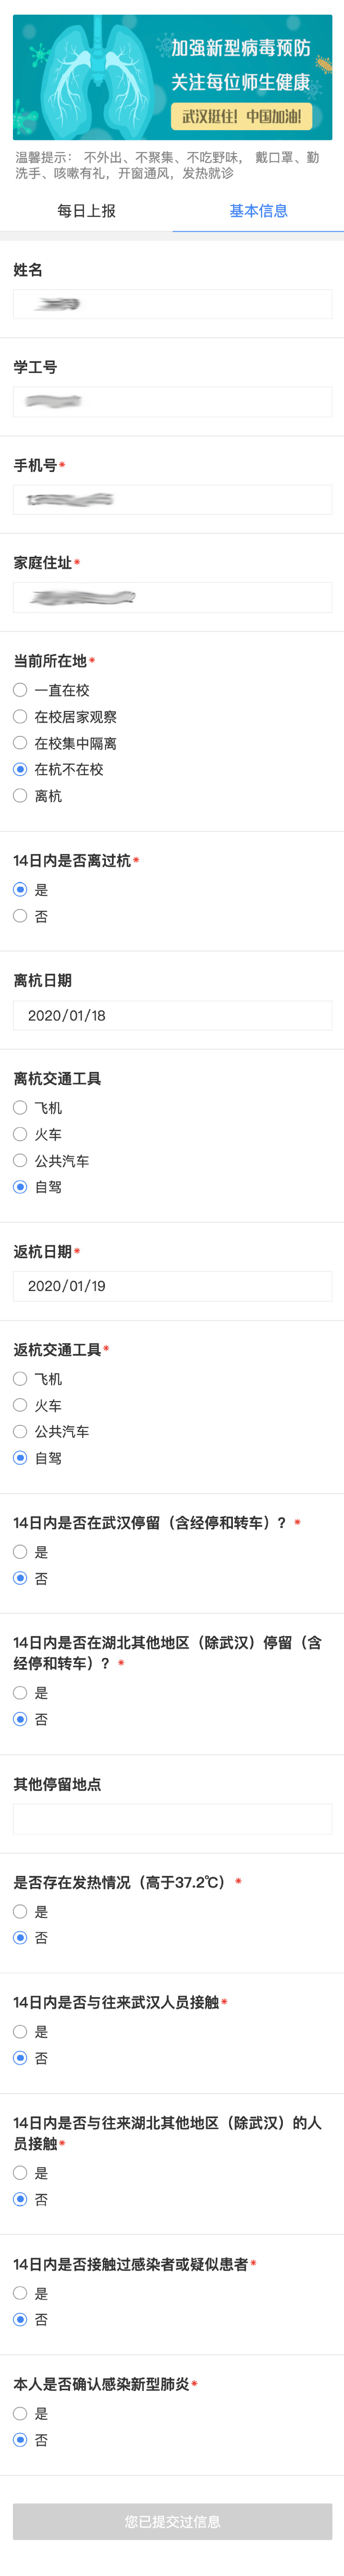The image size is (344, 2576).
Task: Select 飞机 under 离杭交通工具
Action: tap(20, 1107)
